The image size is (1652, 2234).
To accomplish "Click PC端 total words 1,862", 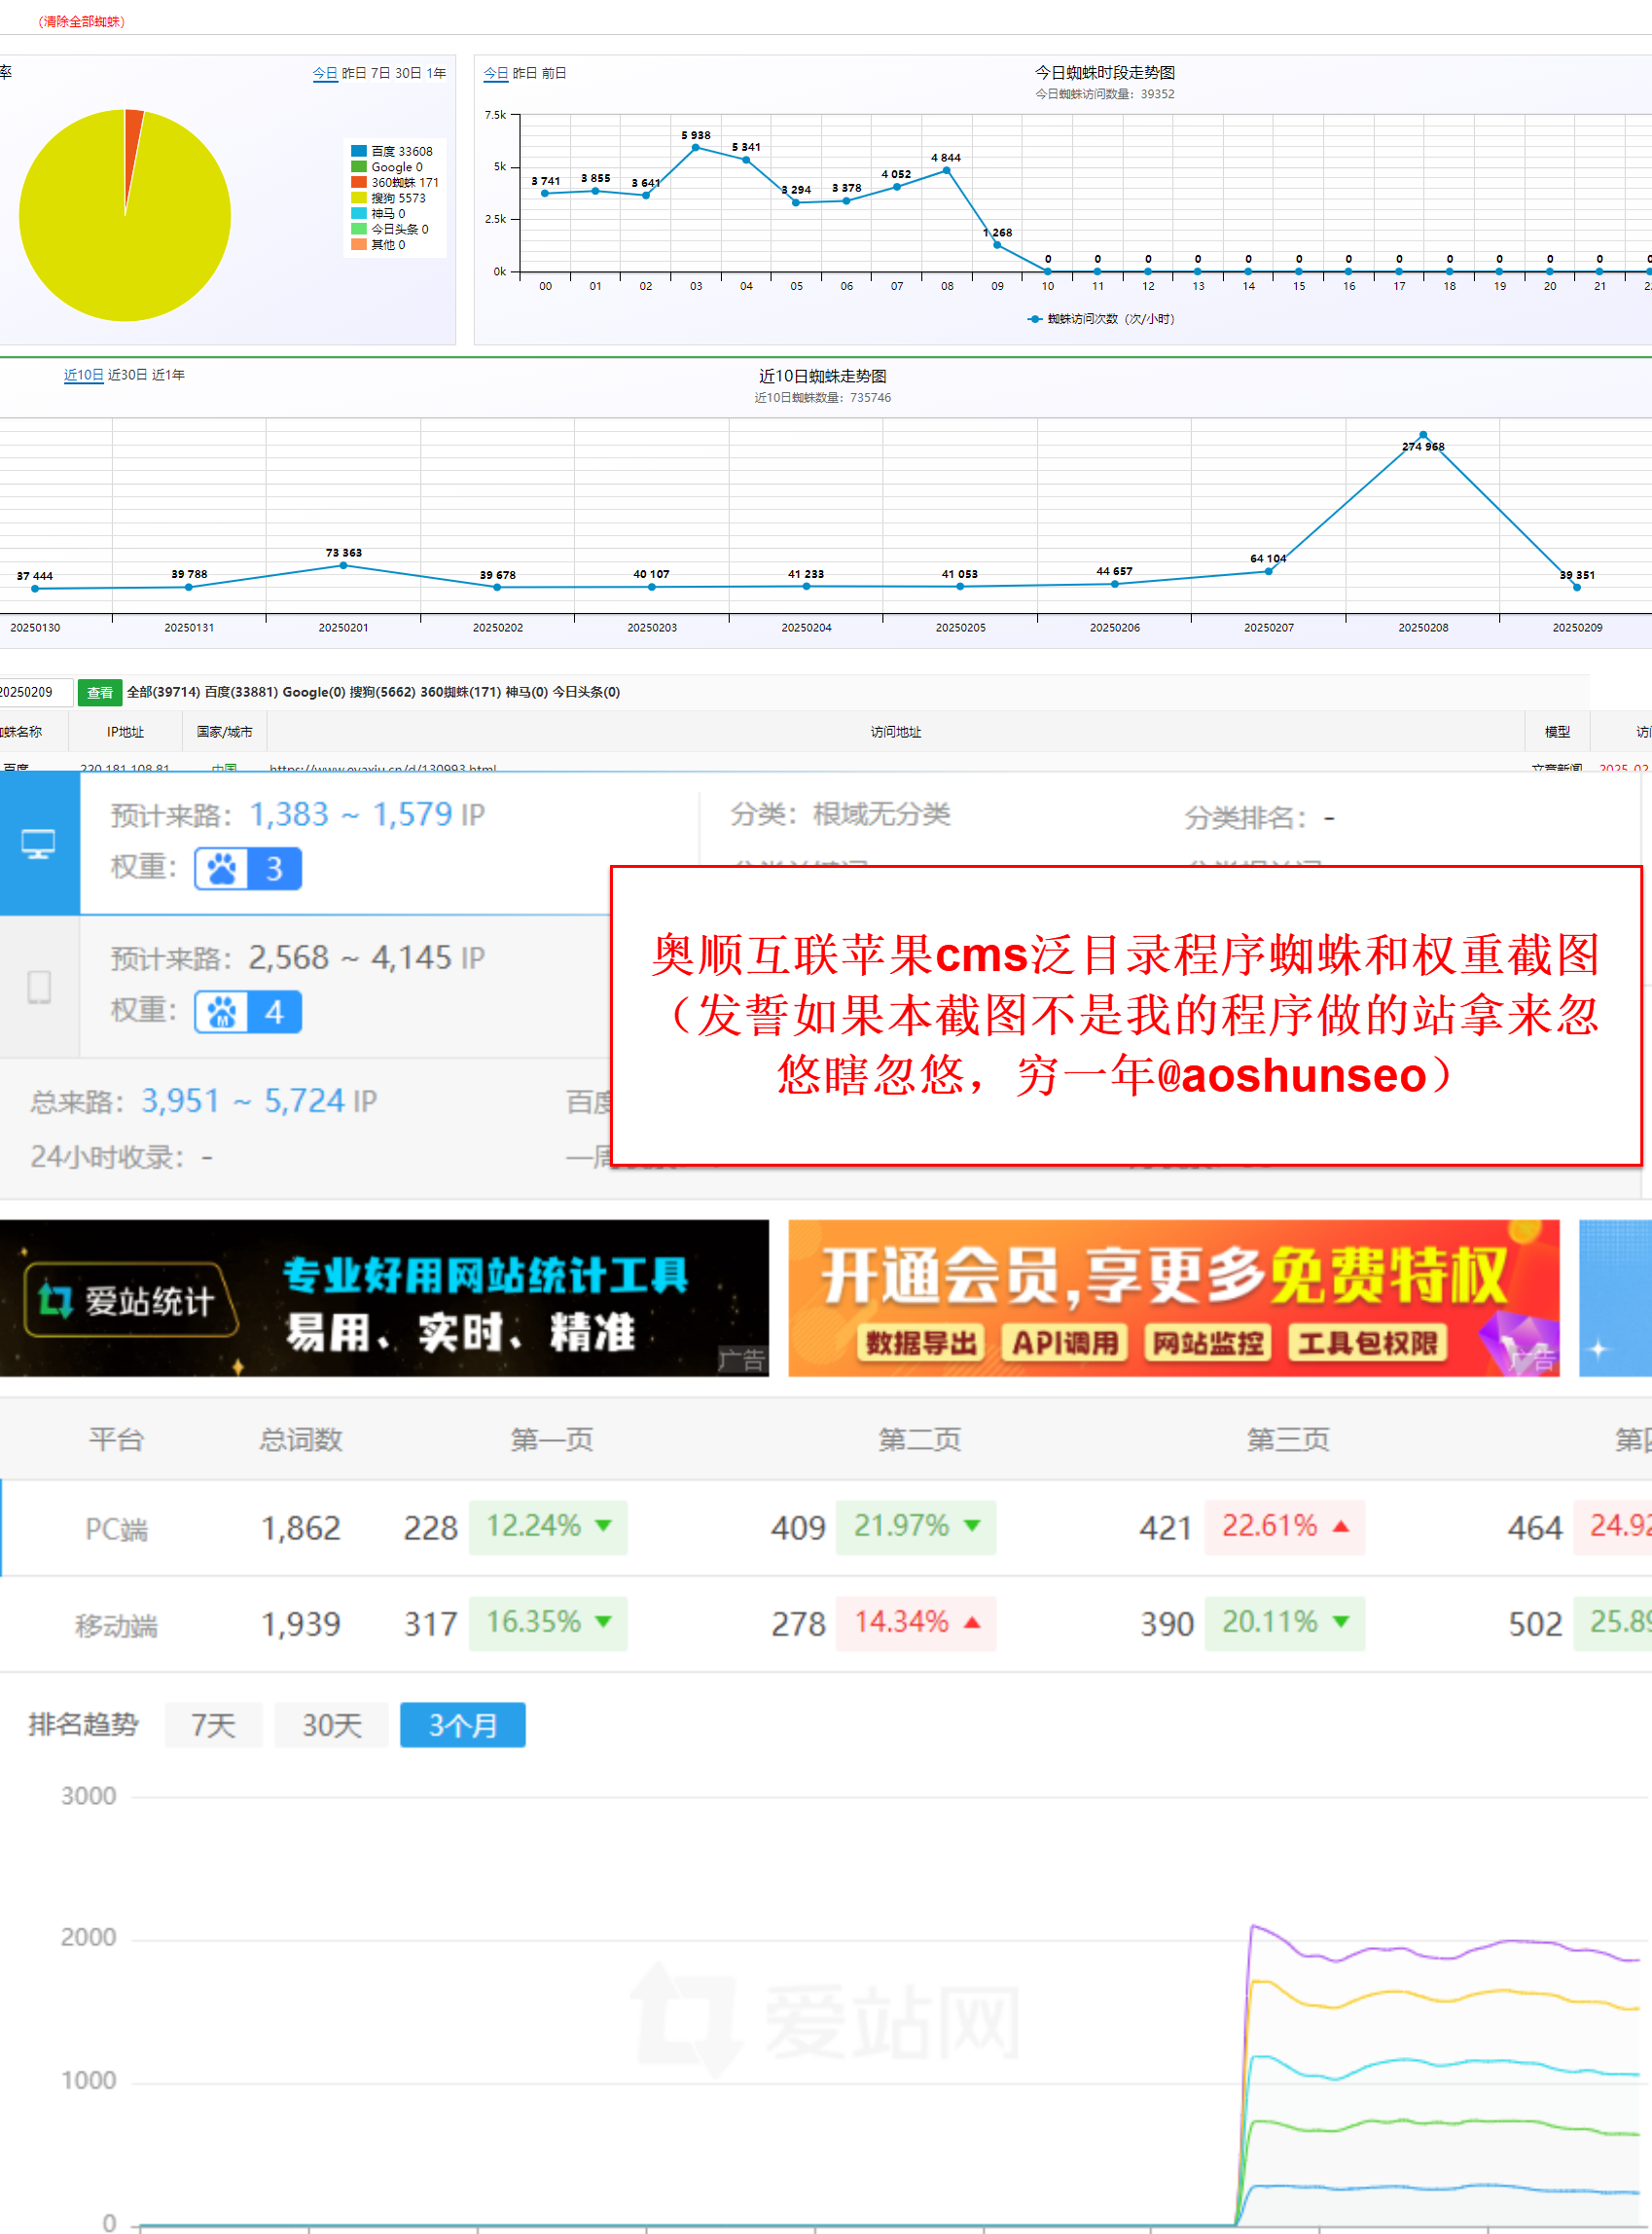I will [x=301, y=1528].
